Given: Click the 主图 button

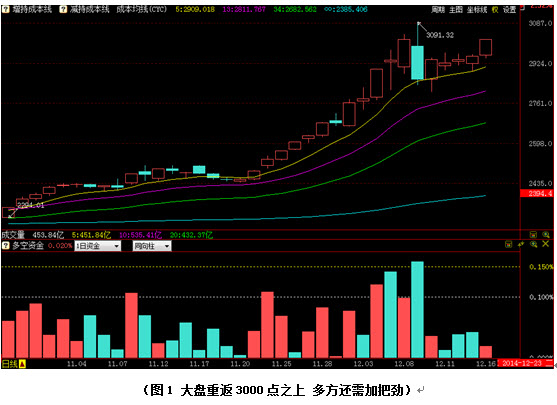Looking at the screenshot, I should coord(456,10).
